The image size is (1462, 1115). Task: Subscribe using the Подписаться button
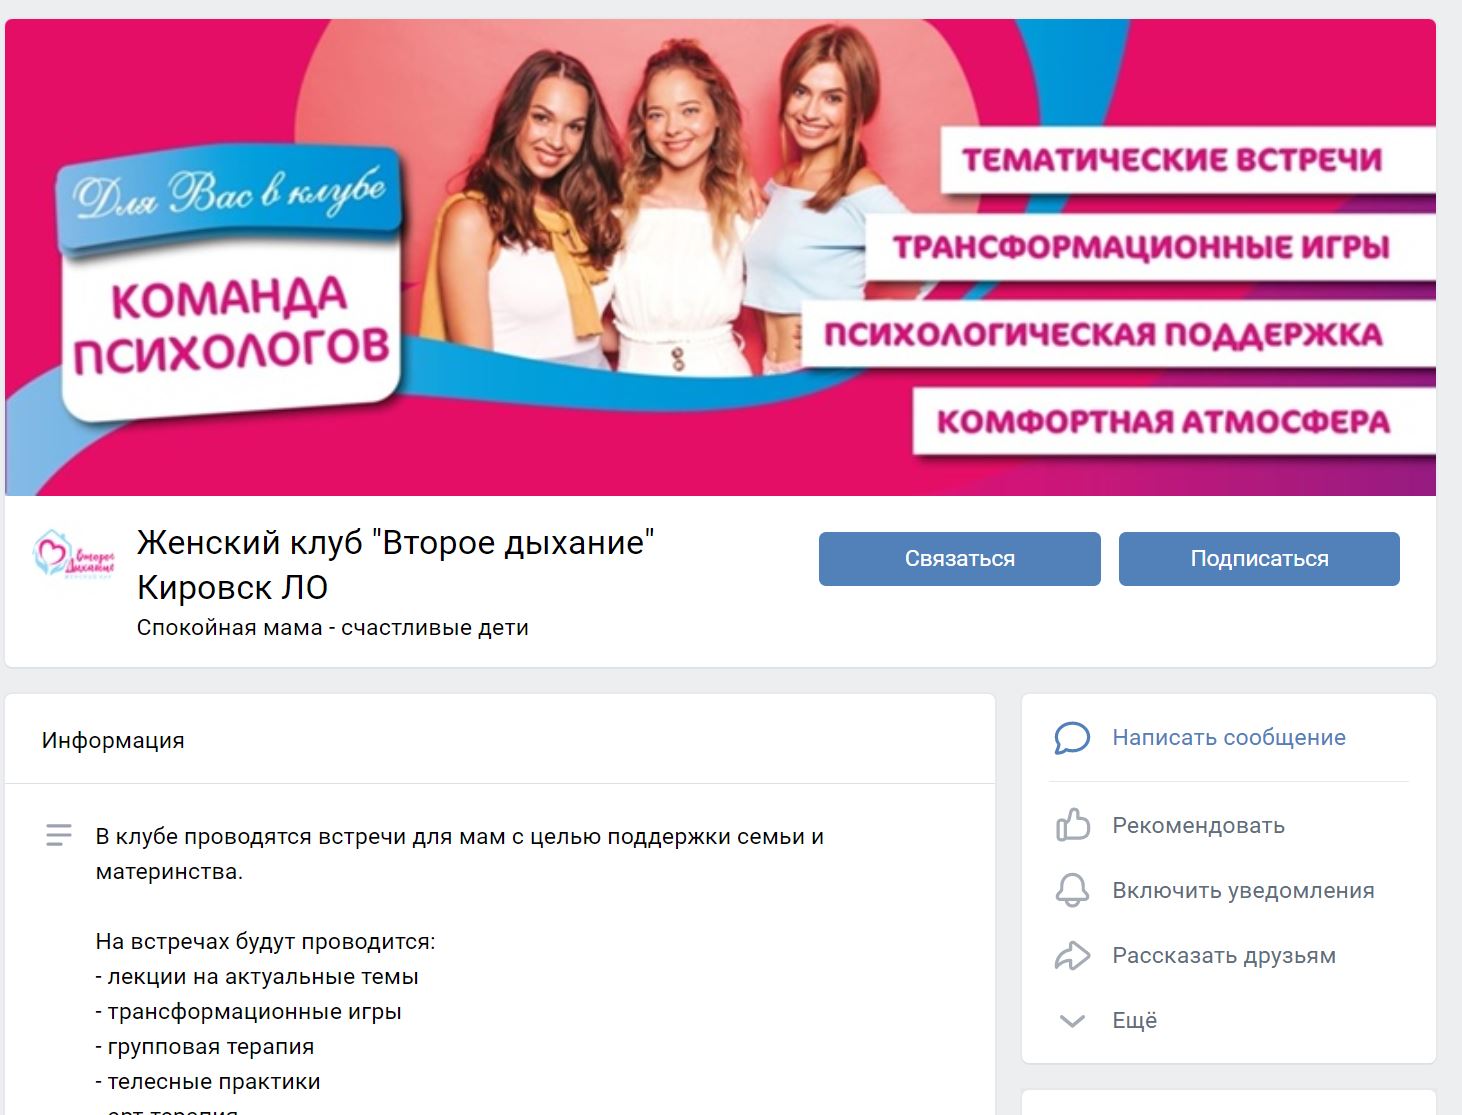click(1259, 558)
